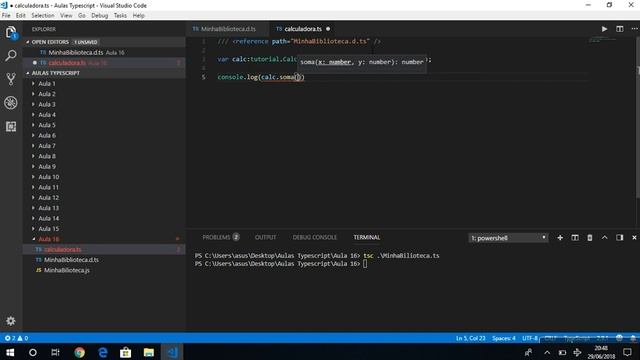Open Task View on taskbar

coord(56,352)
